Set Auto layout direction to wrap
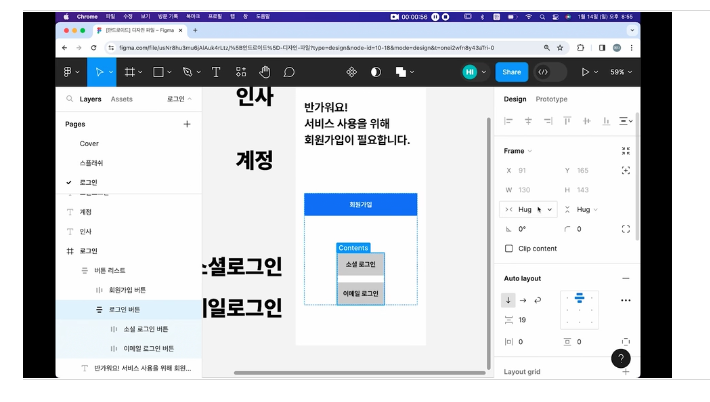The width and height of the screenshot is (710, 402). click(537, 300)
